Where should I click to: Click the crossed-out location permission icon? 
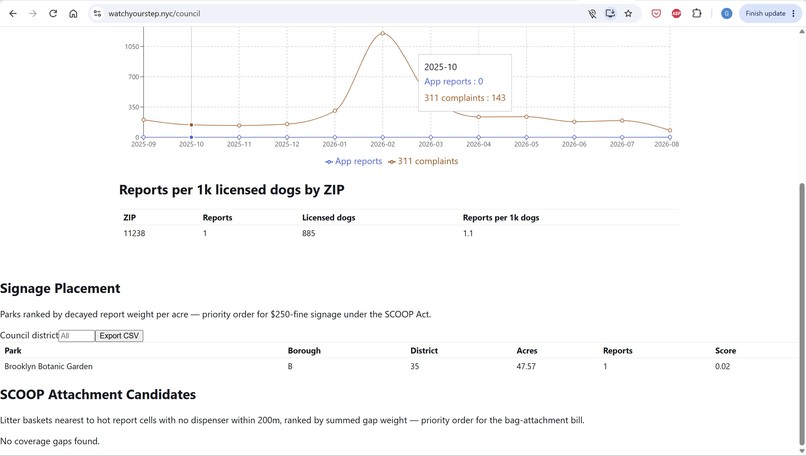(x=592, y=14)
